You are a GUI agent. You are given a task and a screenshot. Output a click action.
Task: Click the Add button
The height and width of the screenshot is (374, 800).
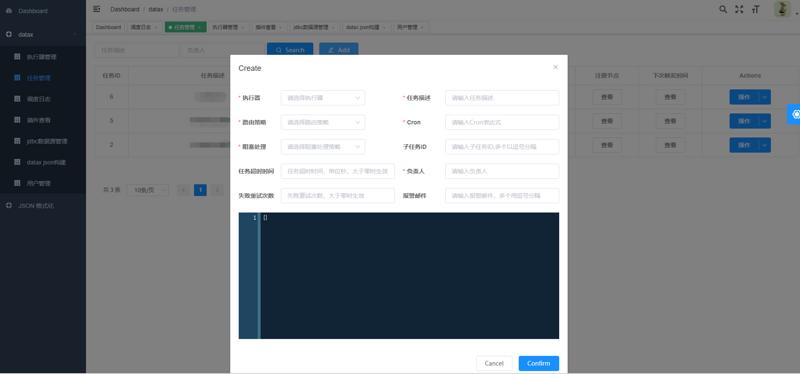[x=339, y=50]
